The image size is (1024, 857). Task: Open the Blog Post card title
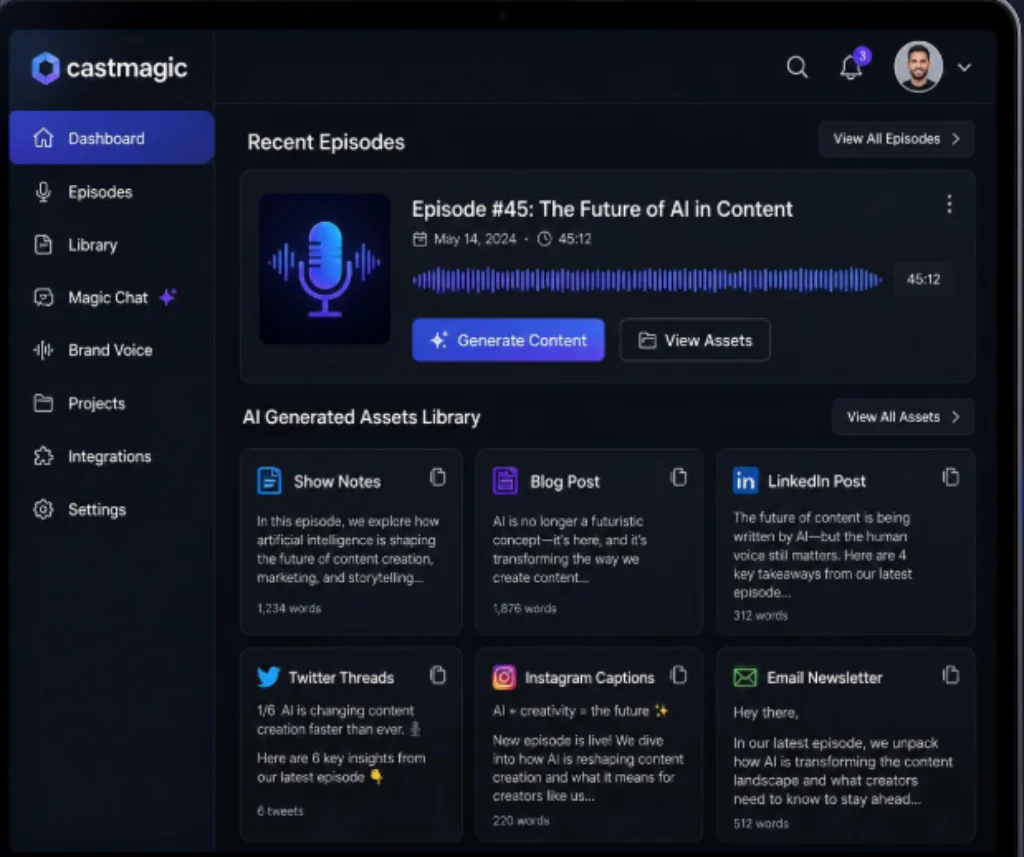click(x=565, y=481)
